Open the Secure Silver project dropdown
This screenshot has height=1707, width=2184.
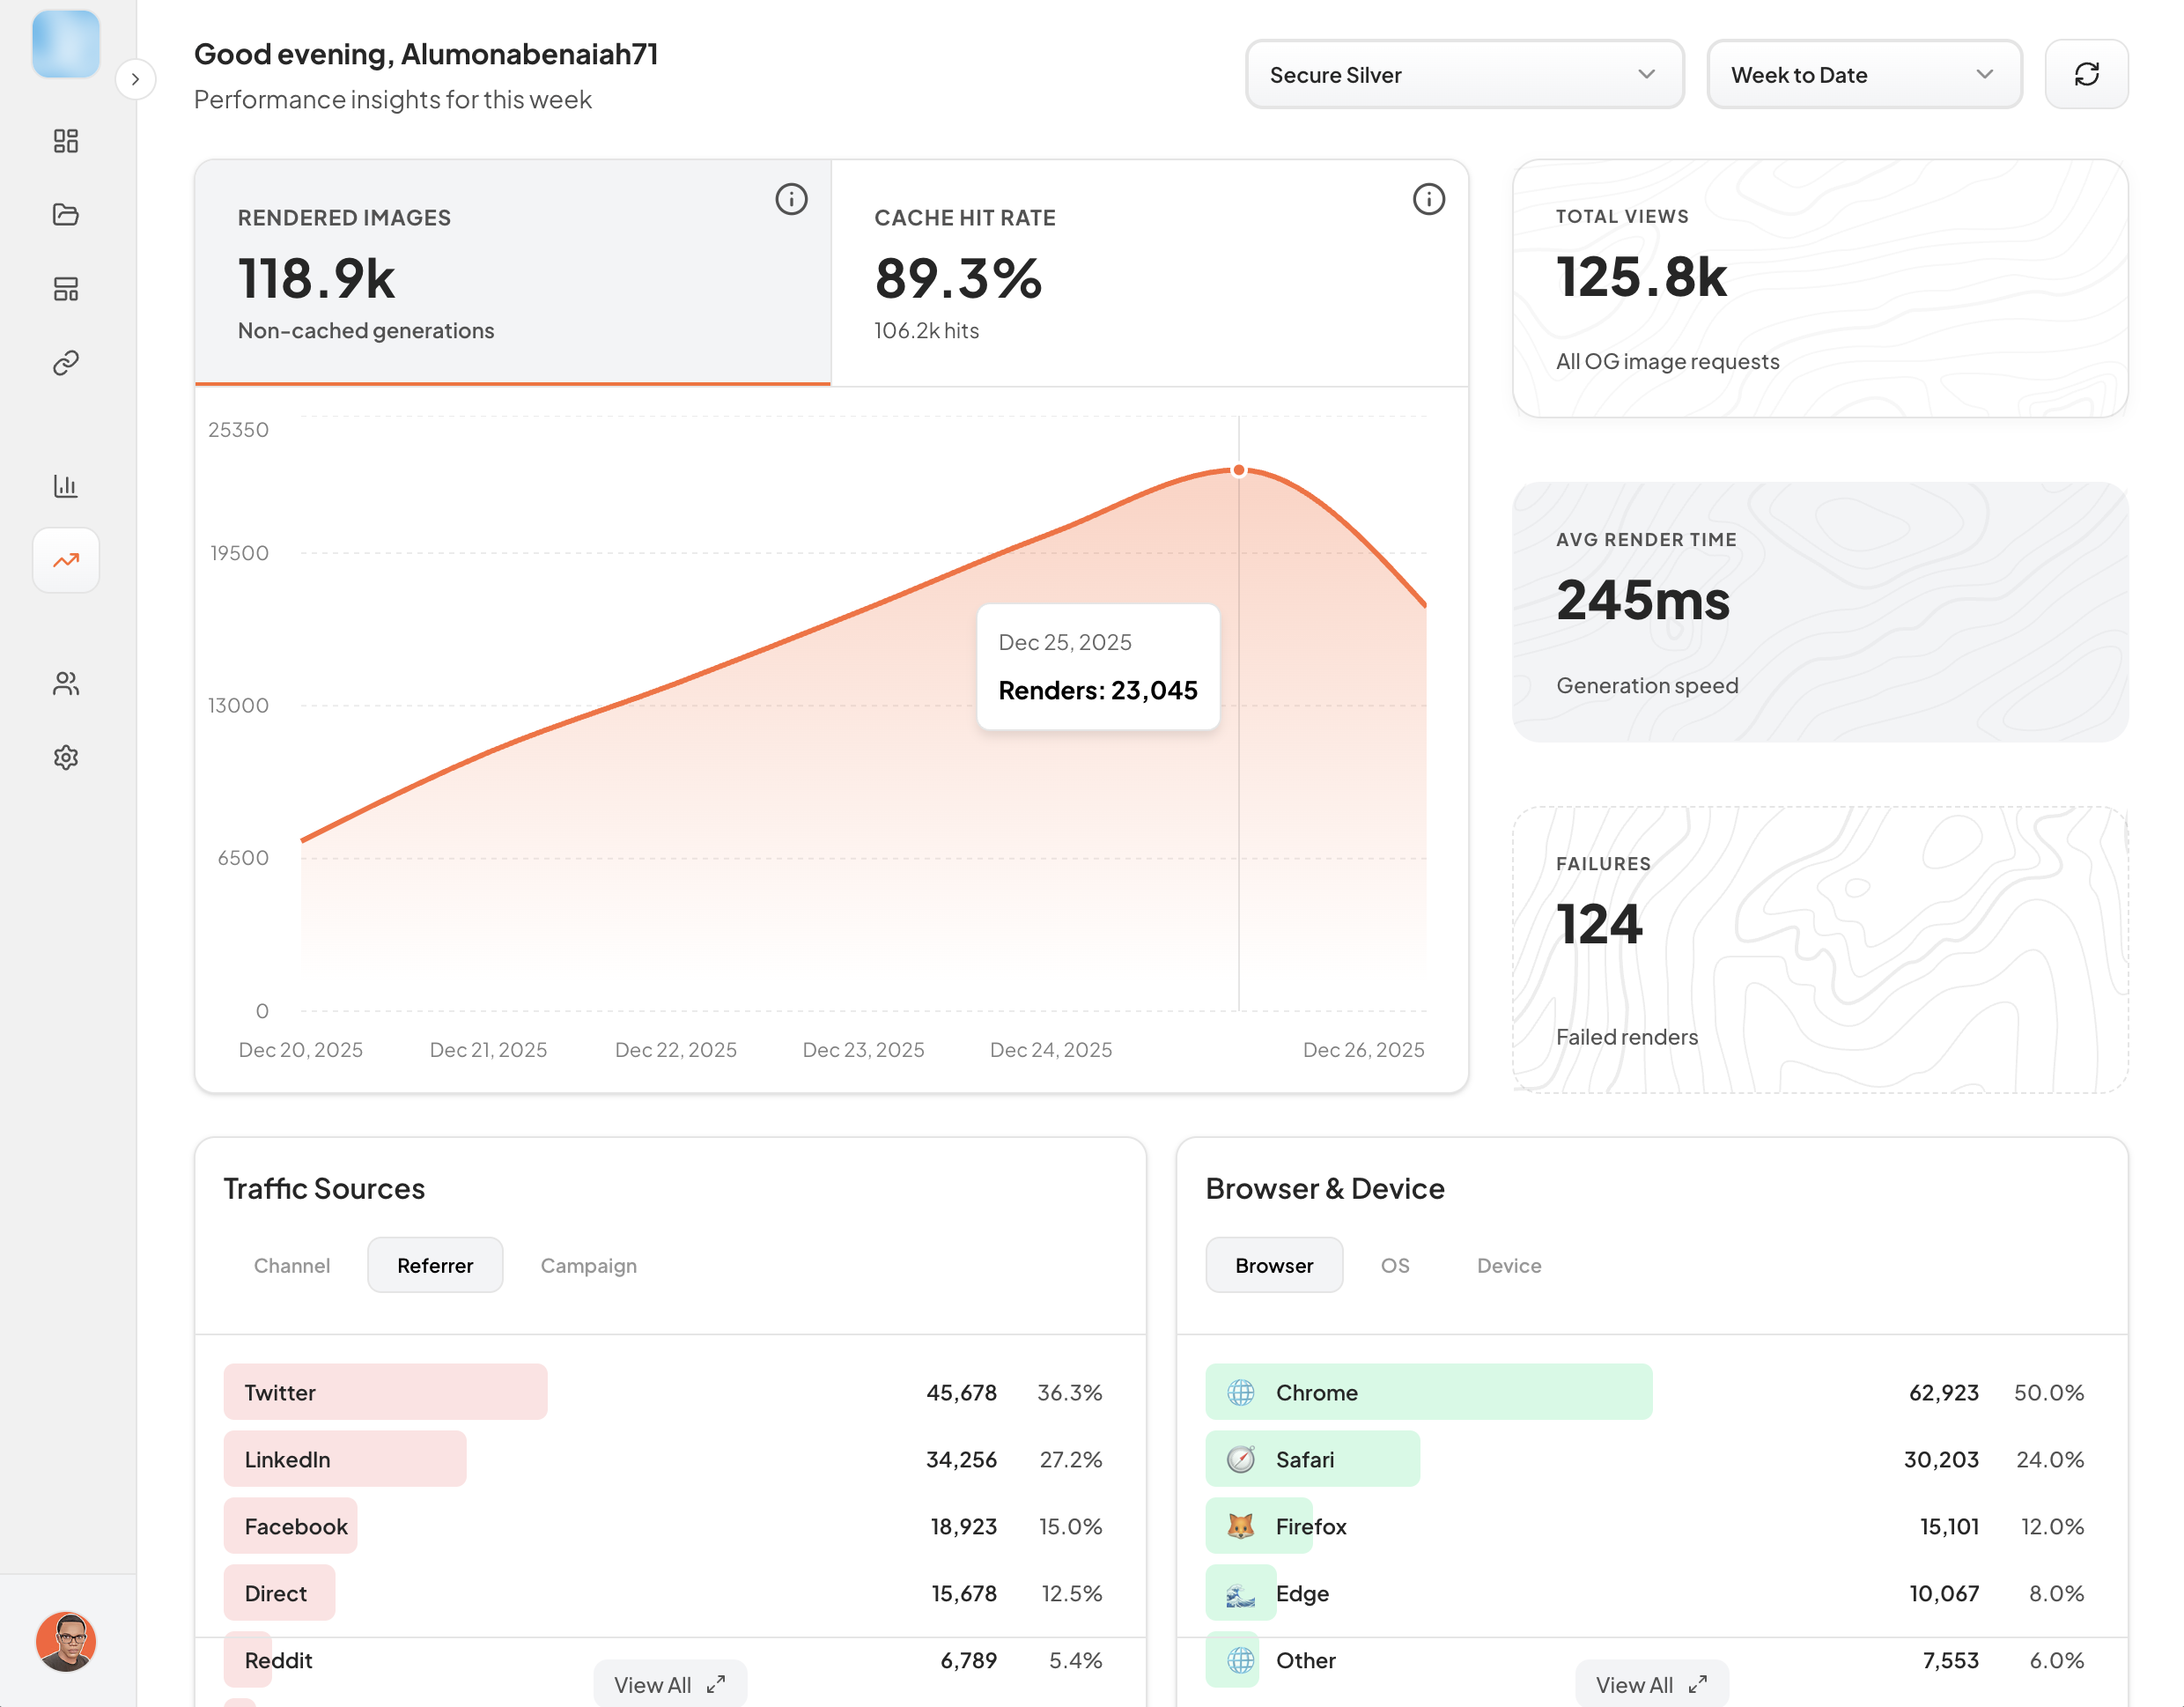click(1463, 75)
